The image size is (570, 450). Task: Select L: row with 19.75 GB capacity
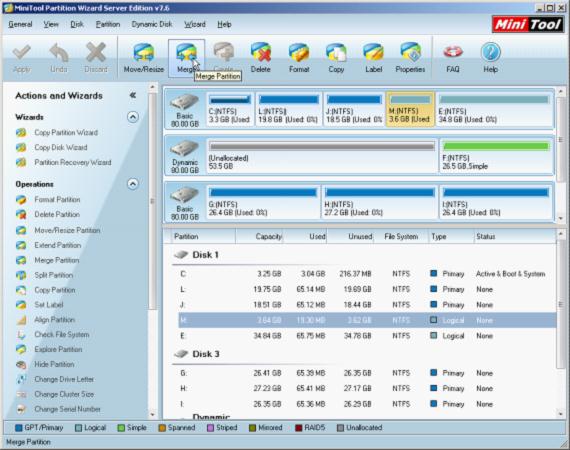367,289
